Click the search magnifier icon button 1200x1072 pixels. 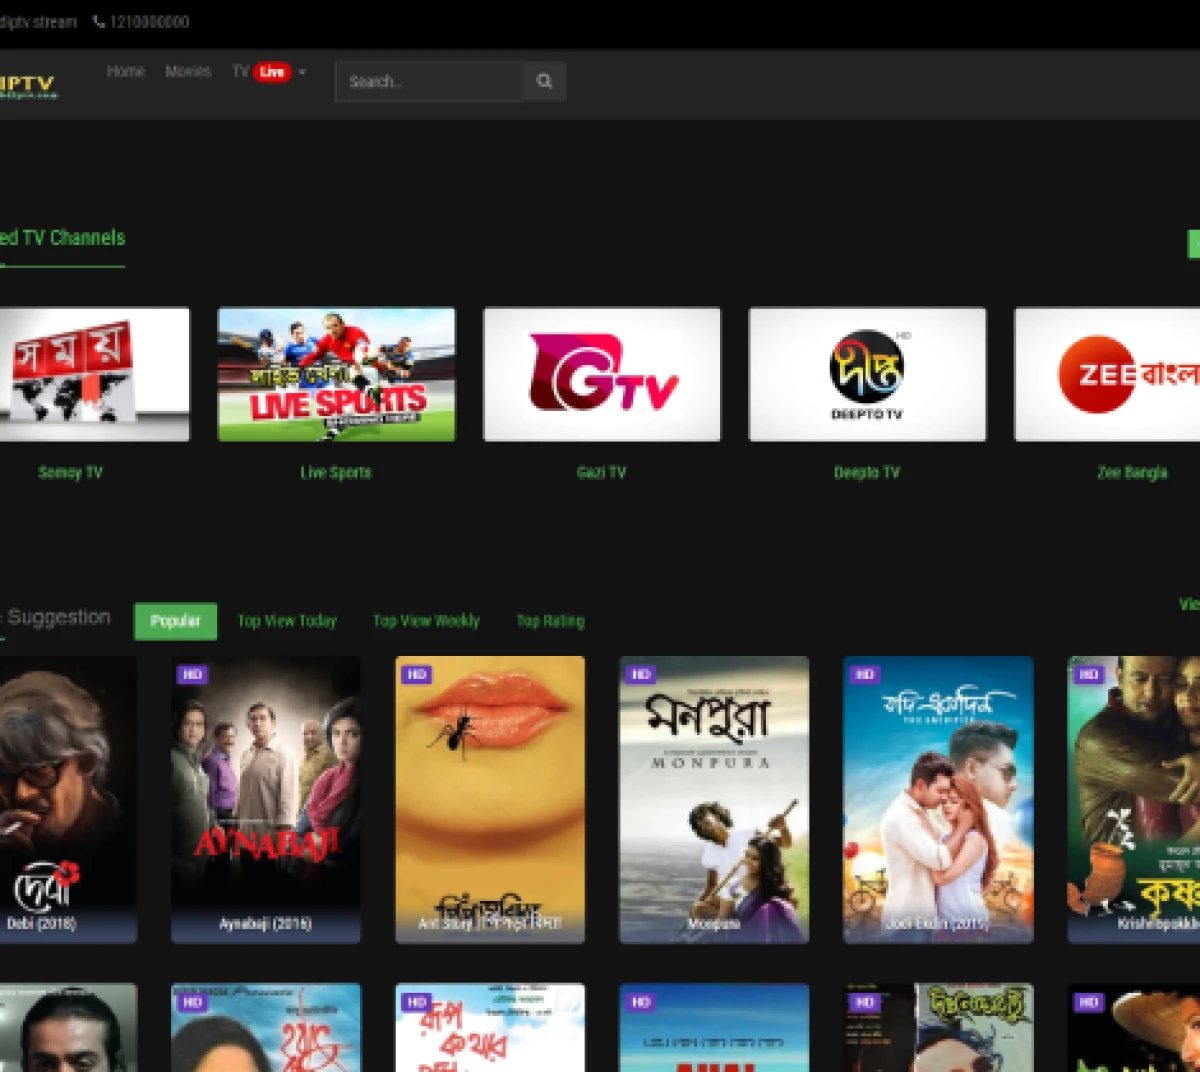tap(544, 82)
